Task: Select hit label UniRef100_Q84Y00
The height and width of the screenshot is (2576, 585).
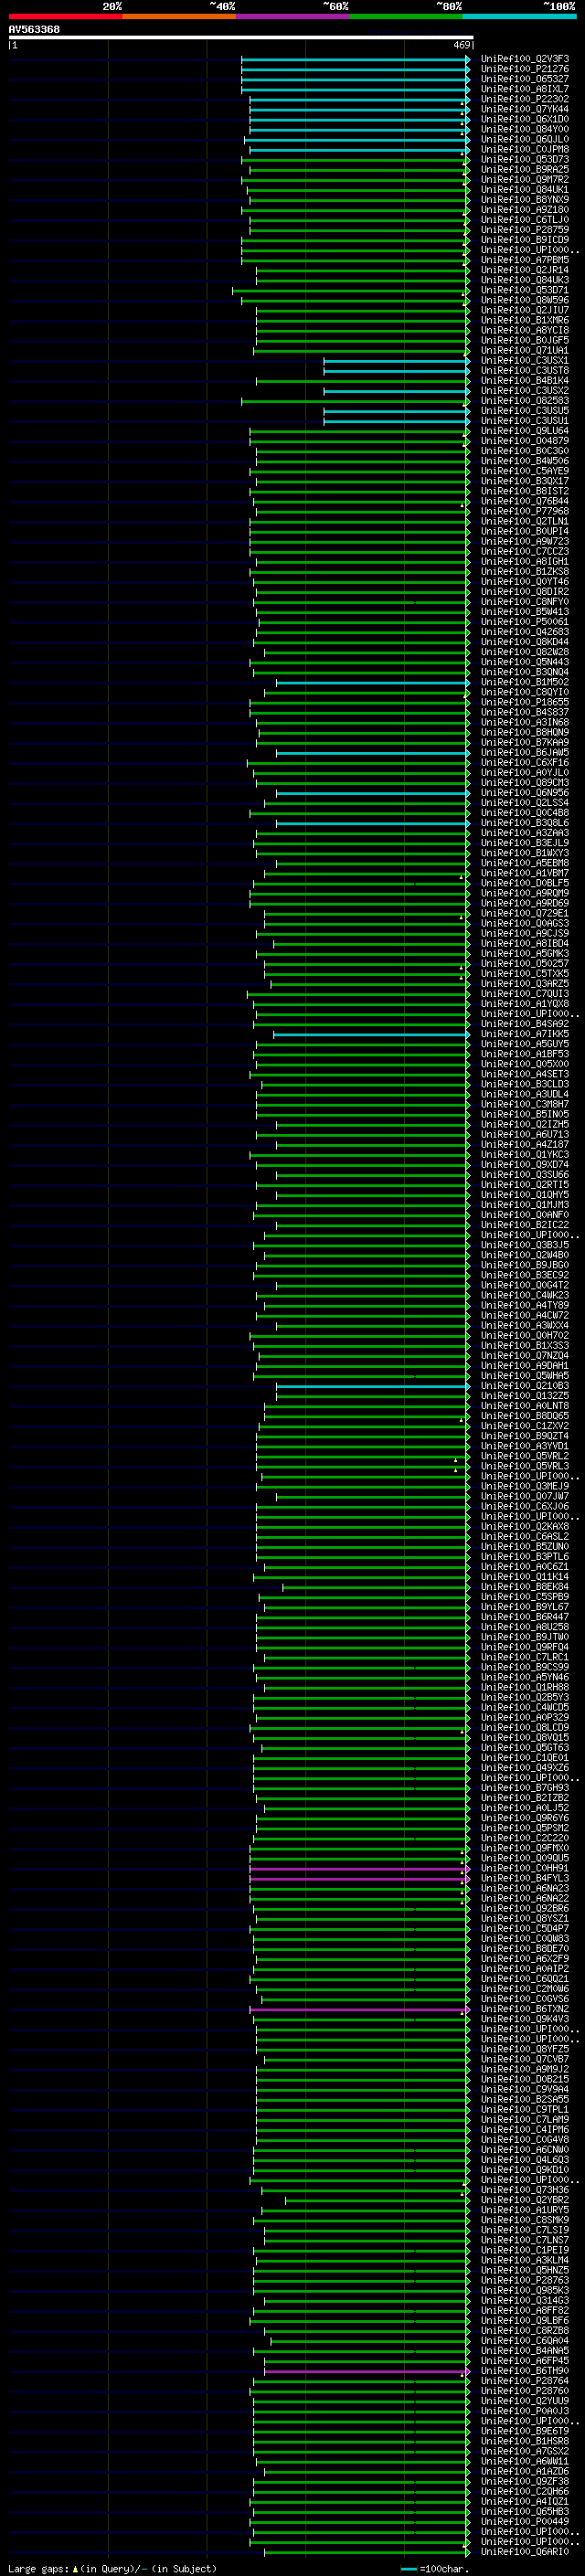Action: pyautogui.click(x=525, y=129)
